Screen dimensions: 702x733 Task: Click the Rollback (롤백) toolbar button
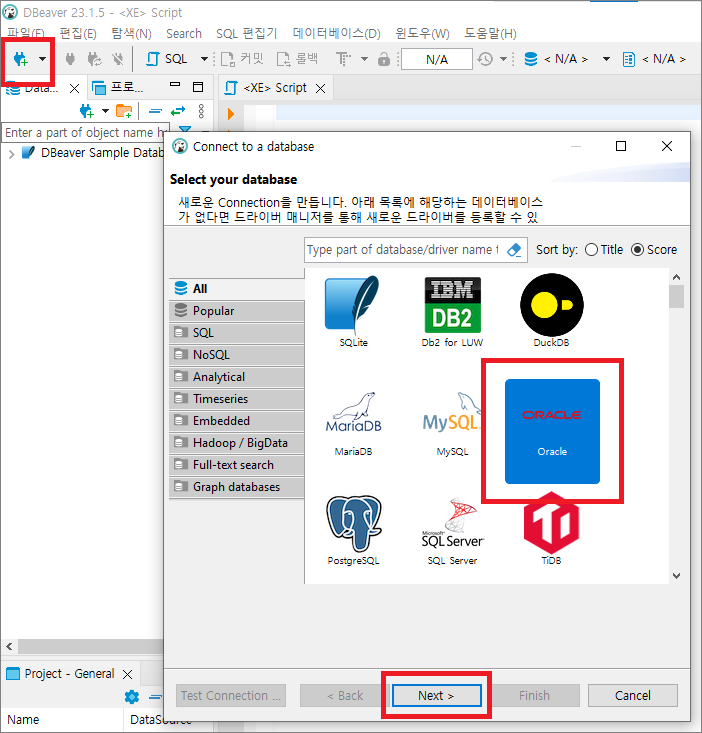pyautogui.click(x=297, y=59)
